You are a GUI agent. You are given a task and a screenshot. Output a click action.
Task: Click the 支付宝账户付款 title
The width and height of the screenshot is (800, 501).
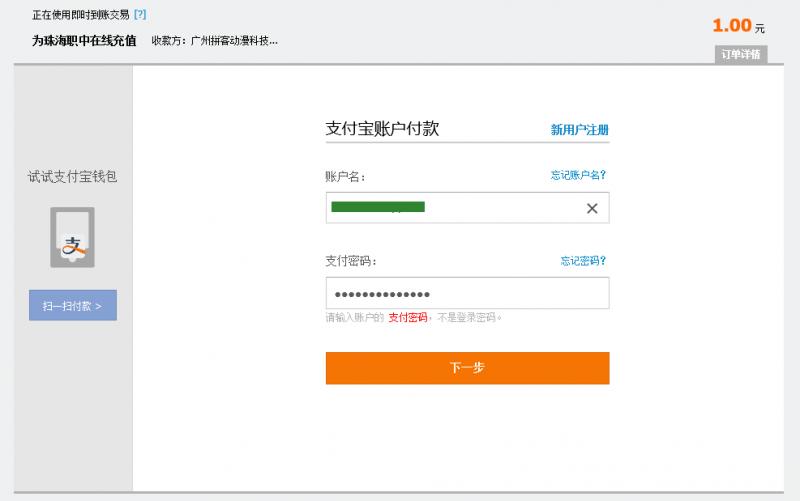382,128
